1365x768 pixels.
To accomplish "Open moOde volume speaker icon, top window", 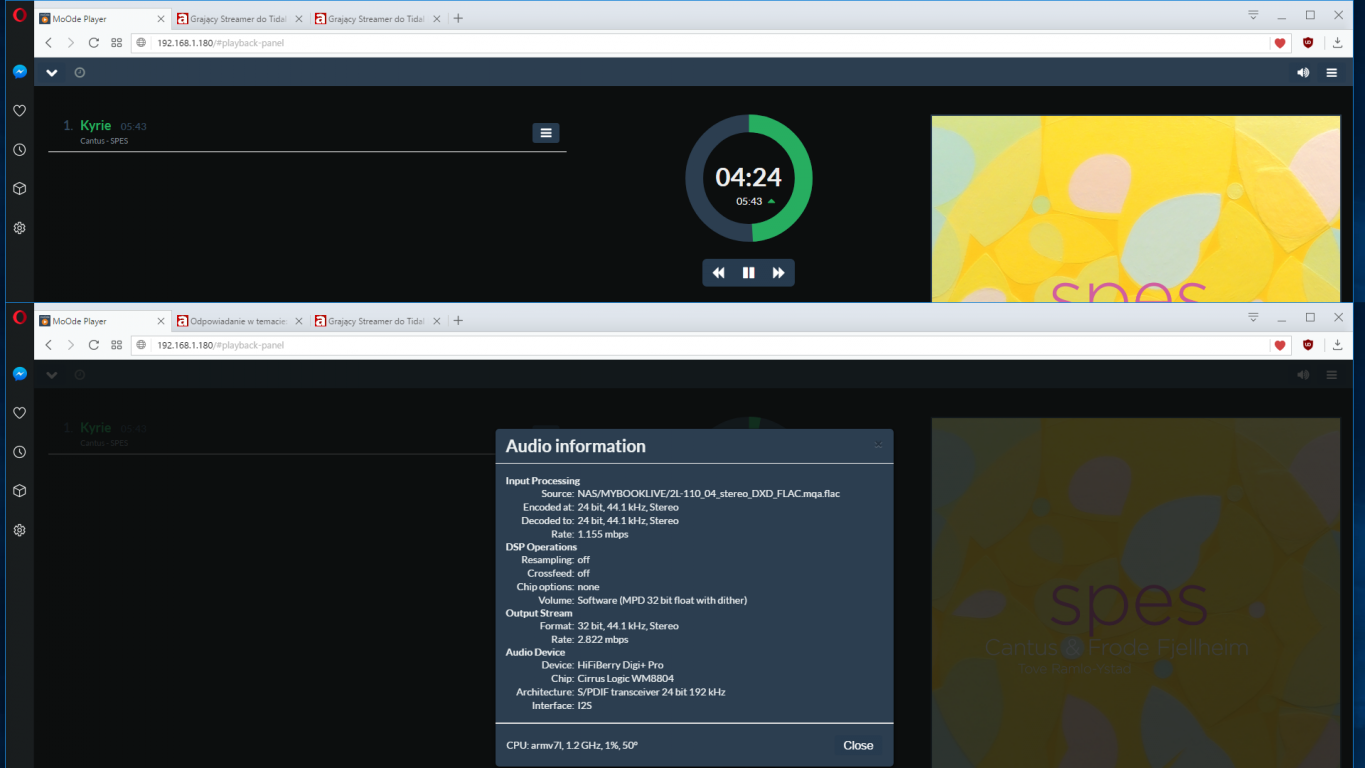I will click(1303, 72).
